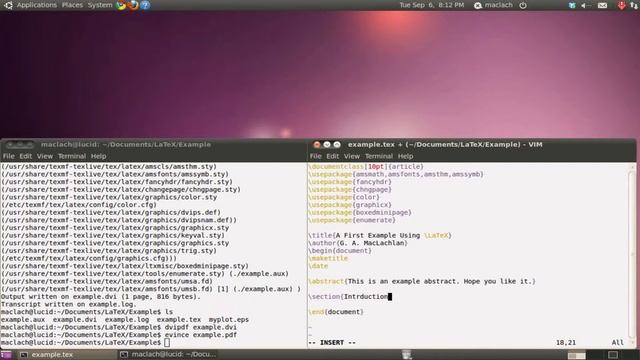Open the power session menu icon
This screenshot has height=360, width=640.
[523, 5]
